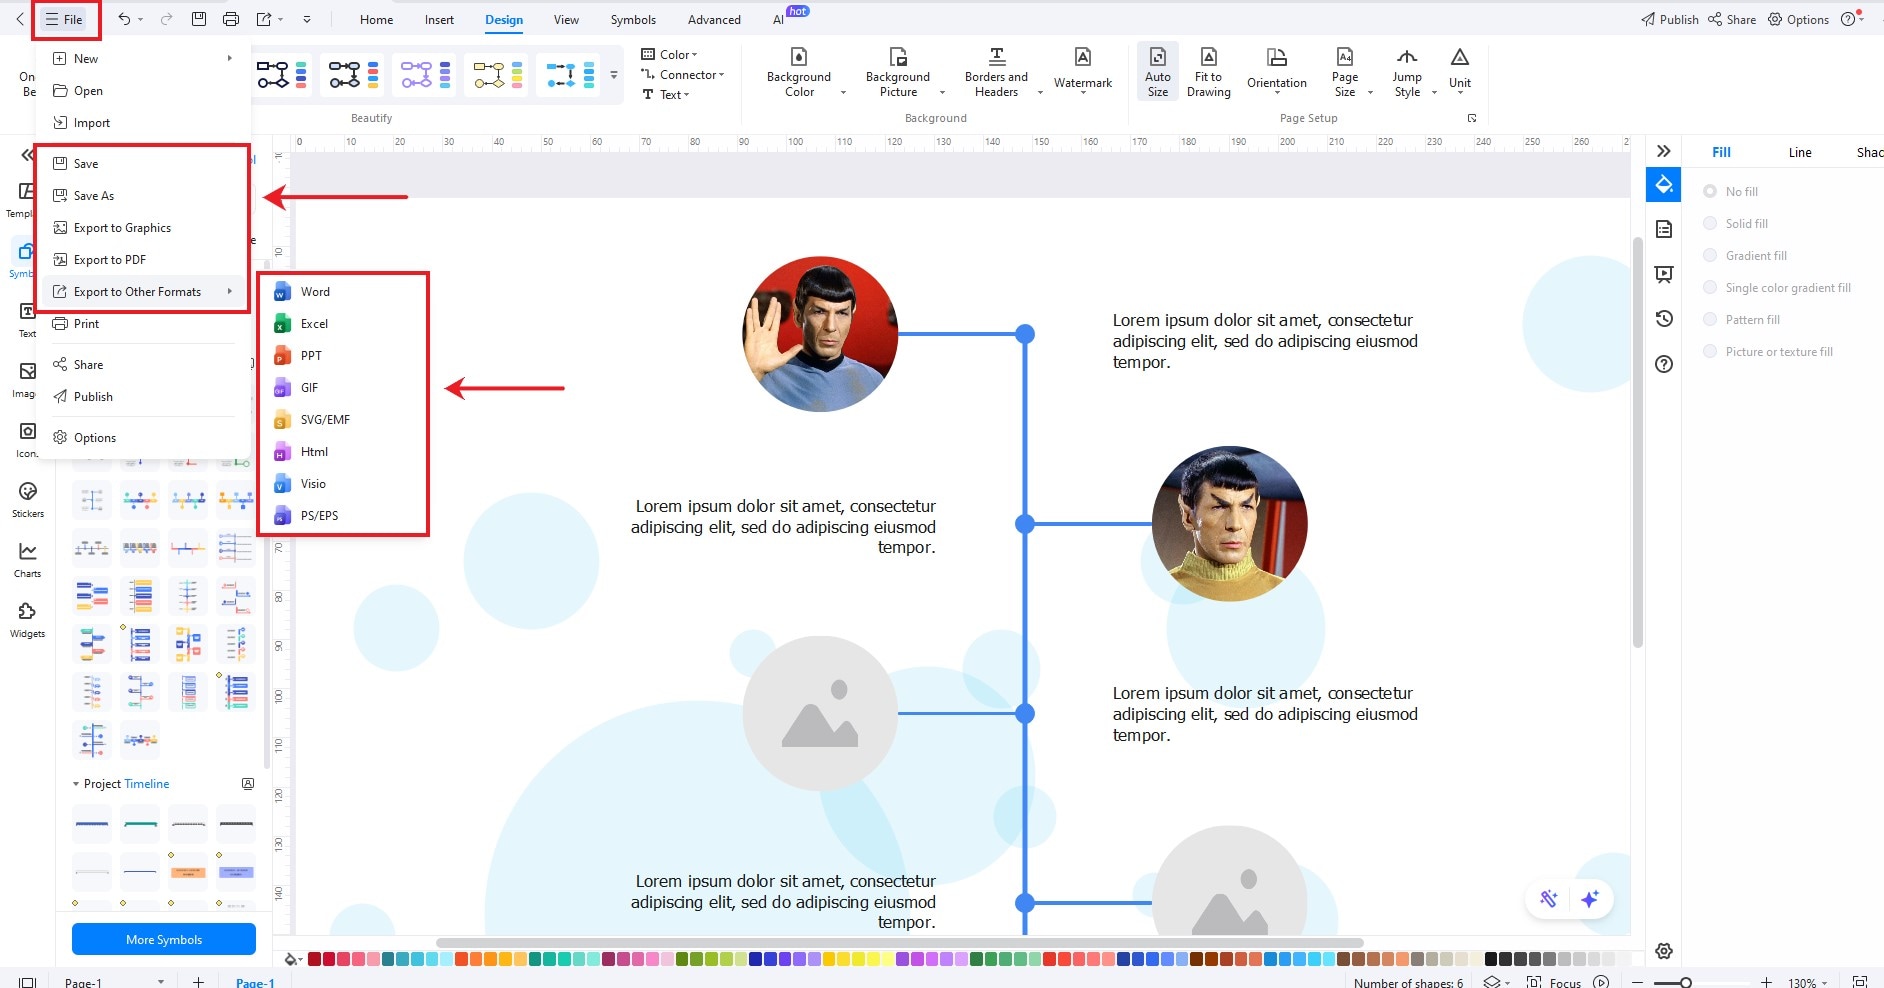
Task: Open Background Color dropdown
Action: pyautogui.click(x=804, y=71)
